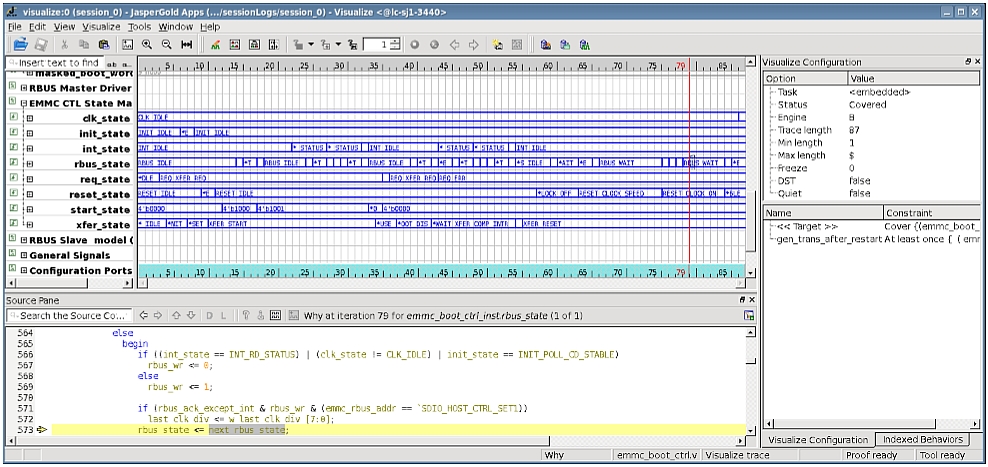Click the open folder toolbar icon
The image size is (988, 467).
[x=19, y=45]
